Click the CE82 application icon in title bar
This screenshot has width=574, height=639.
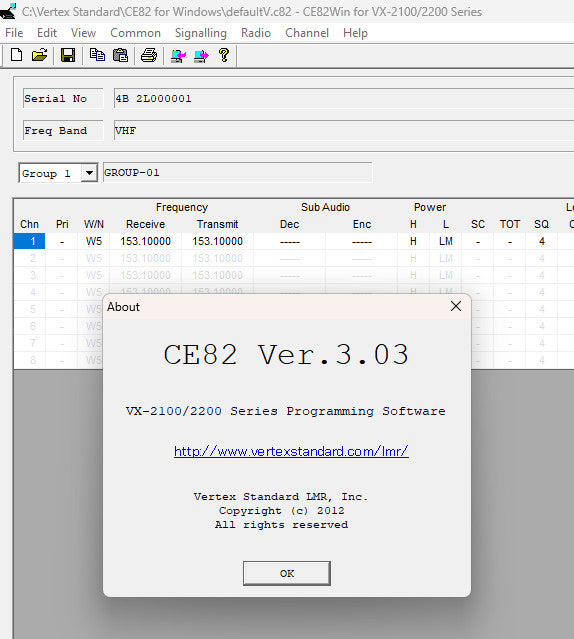click(8, 11)
